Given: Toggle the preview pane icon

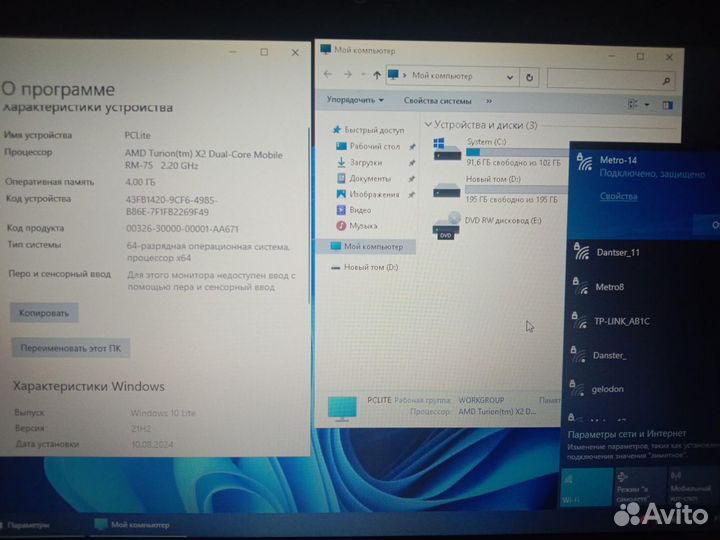Looking at the screenshot, I should click(x=668, y=105).
